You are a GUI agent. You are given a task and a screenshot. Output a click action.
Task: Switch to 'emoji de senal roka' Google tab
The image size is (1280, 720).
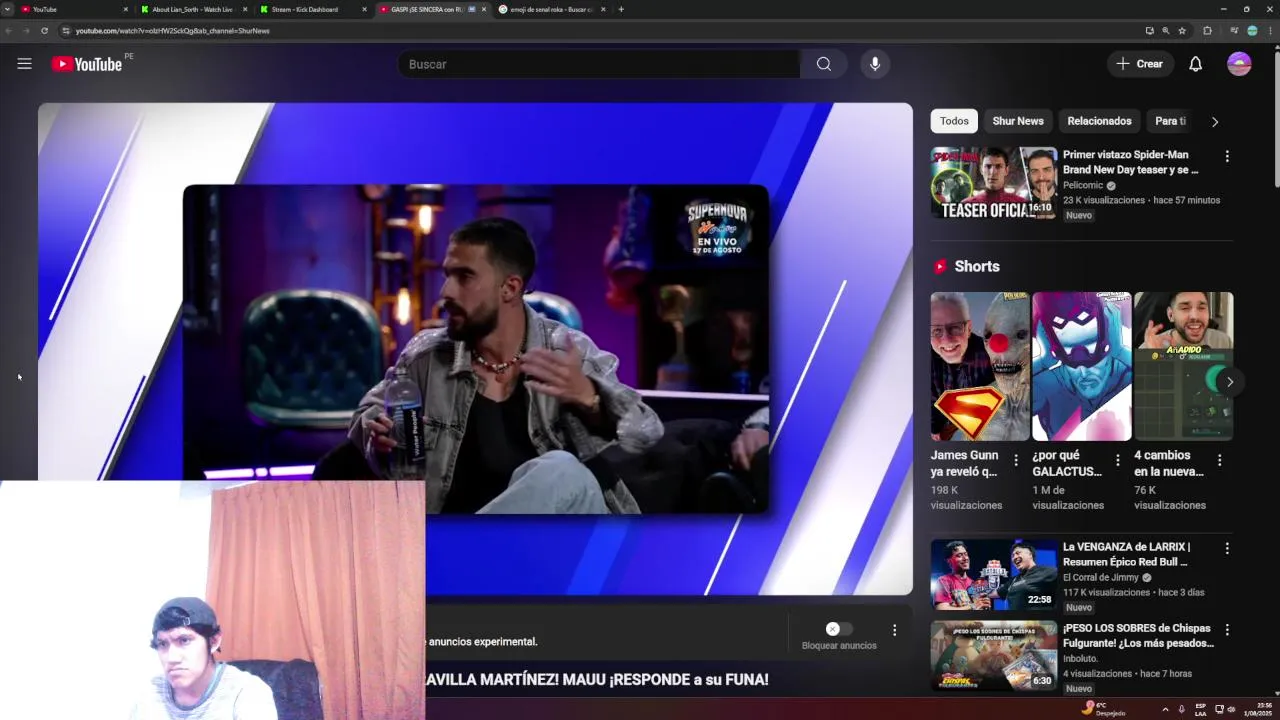552,9
